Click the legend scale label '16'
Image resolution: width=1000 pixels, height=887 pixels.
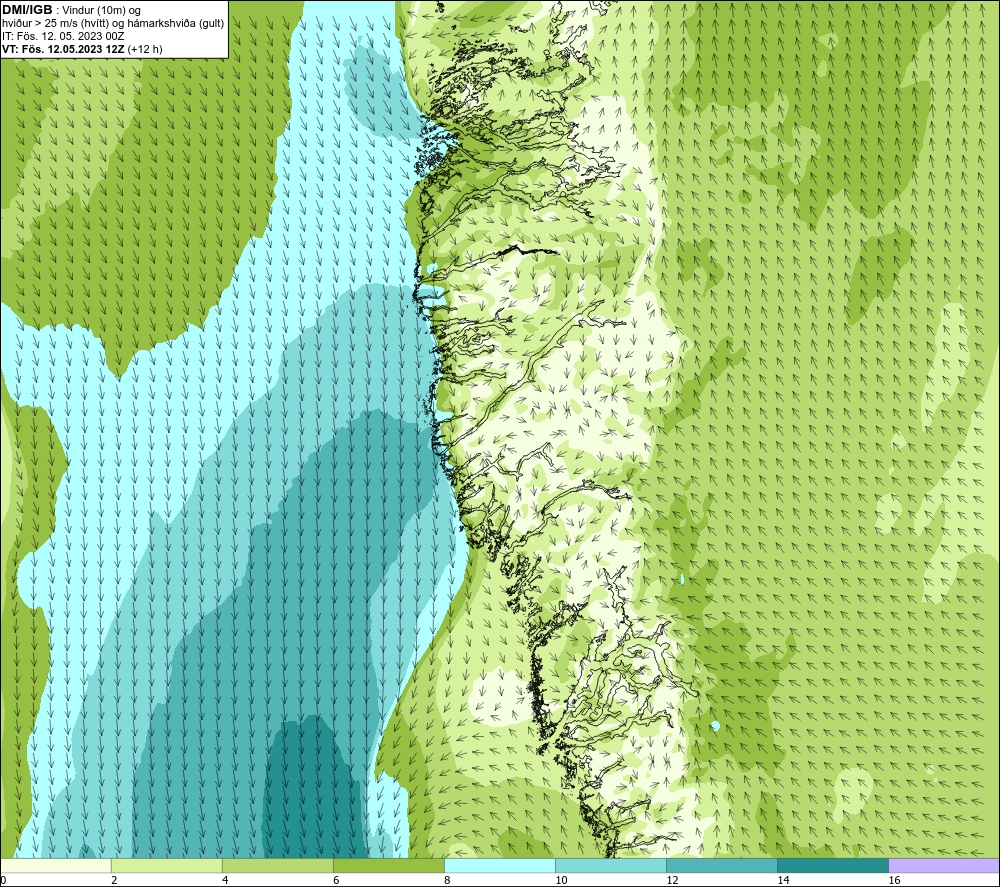pyautogui.click(x=894, y=880)
